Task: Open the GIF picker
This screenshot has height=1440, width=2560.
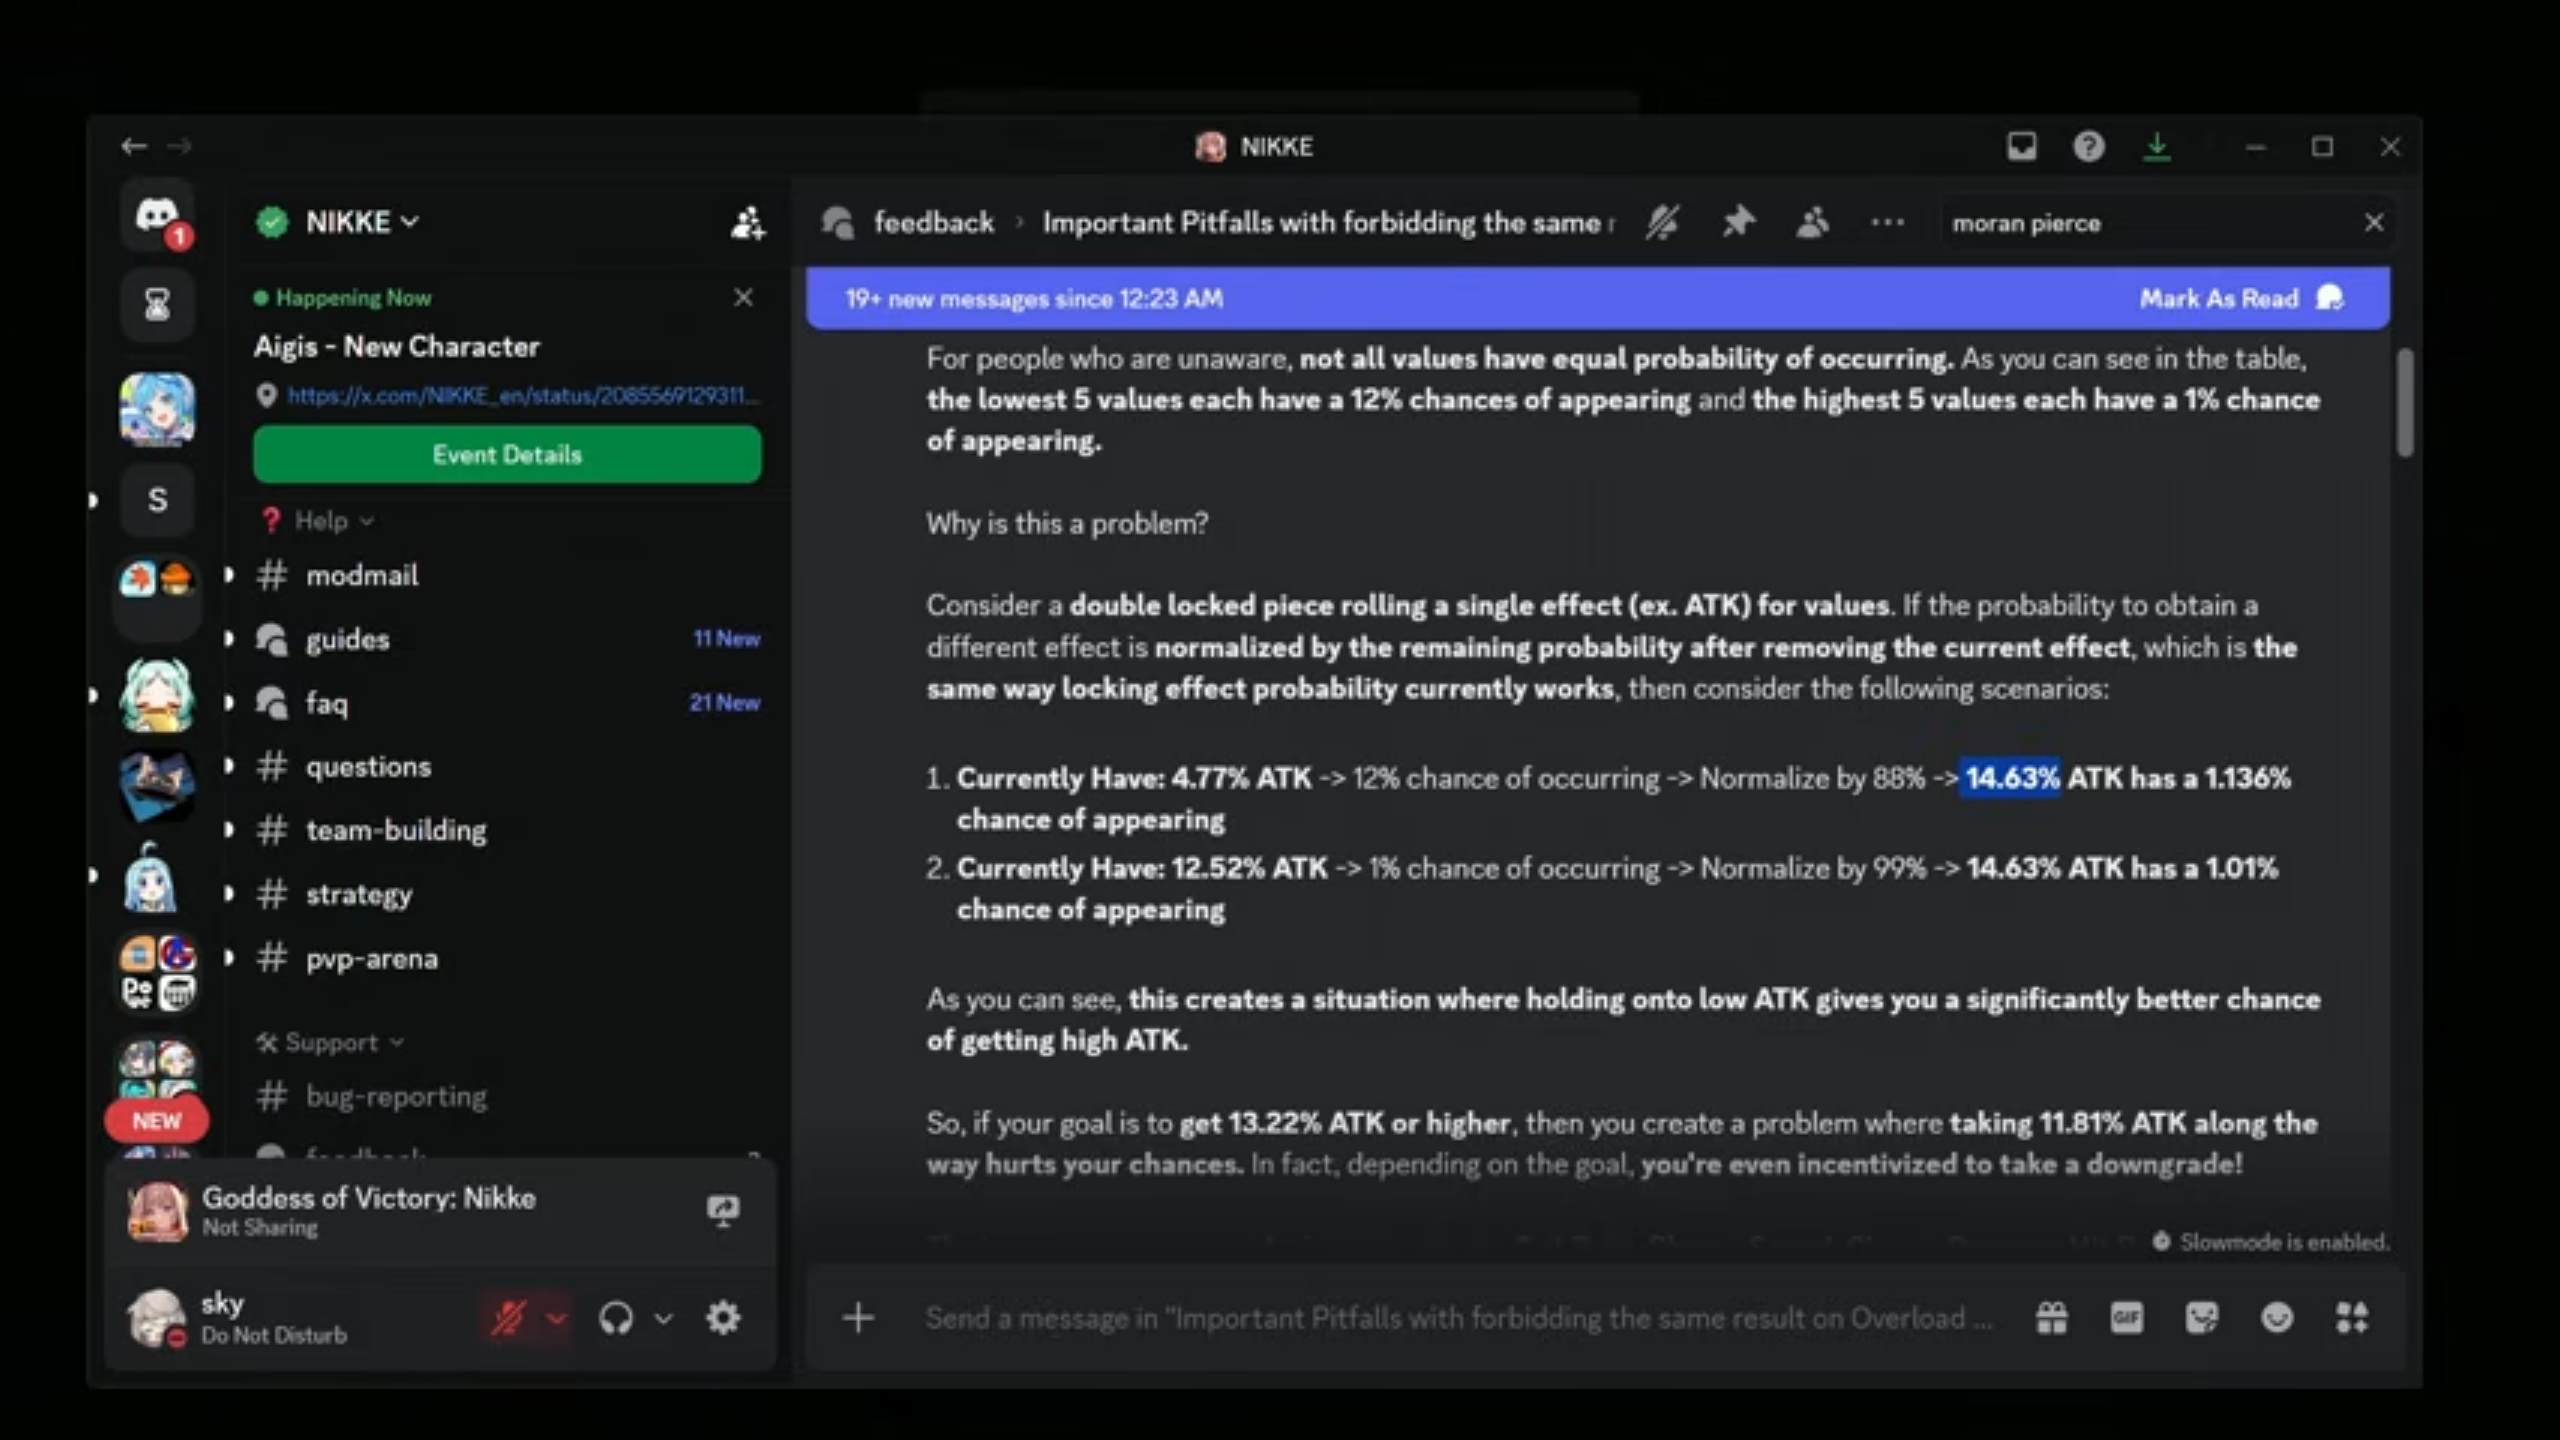Action: pyautogui.click(x=2126, y=1318)
